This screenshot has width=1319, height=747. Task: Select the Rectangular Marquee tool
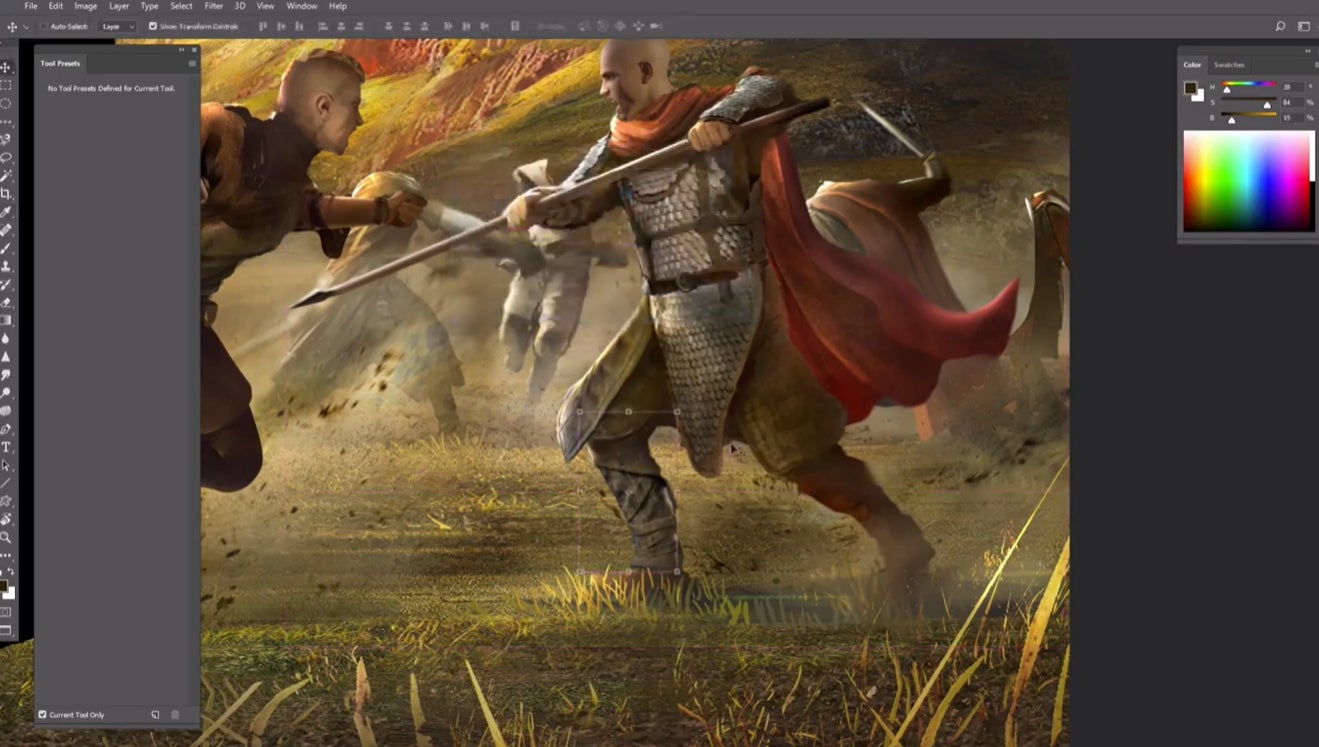click(6, 85)
